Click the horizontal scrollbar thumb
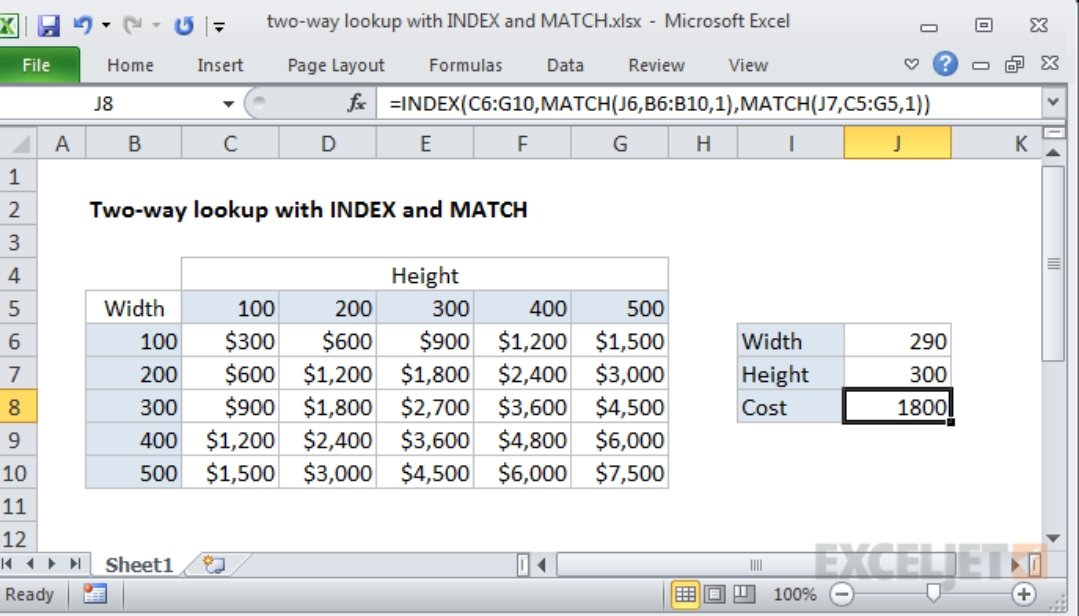This screenshot has height=616, width=1079. (756, 565)
